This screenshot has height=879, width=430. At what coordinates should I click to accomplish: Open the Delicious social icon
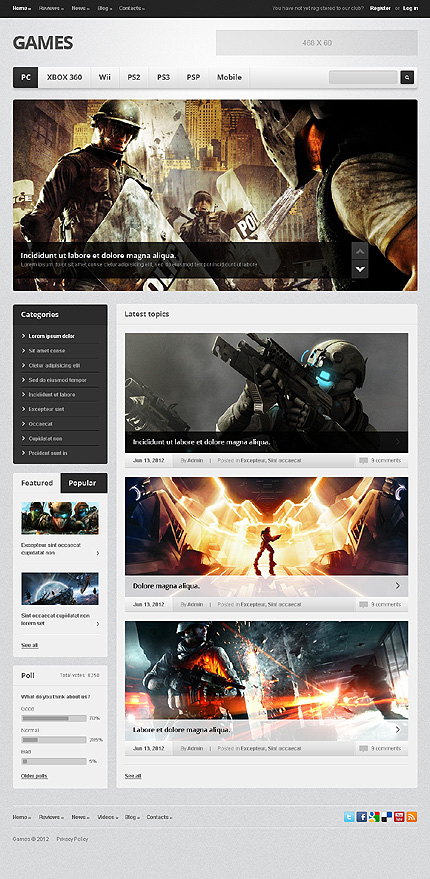click(386, 817)
